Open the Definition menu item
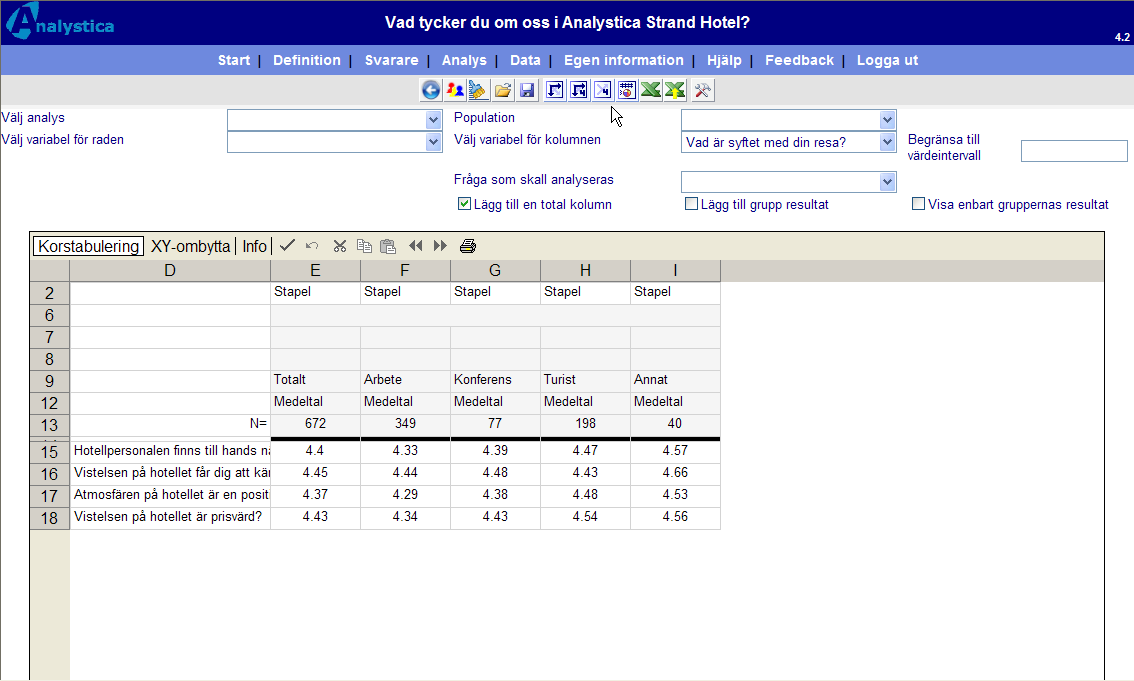The height and width of the screenshot is (681, 1134). 307,60
